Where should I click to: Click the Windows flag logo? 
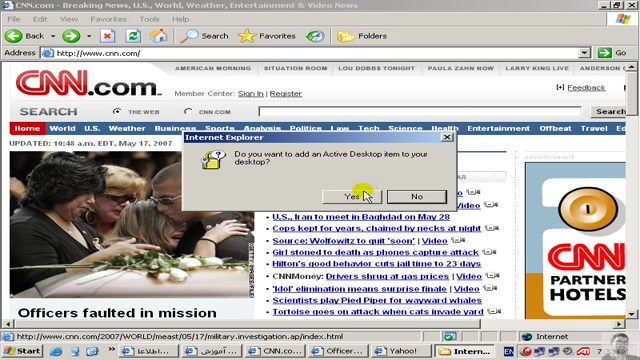click(x=623, y=19)
